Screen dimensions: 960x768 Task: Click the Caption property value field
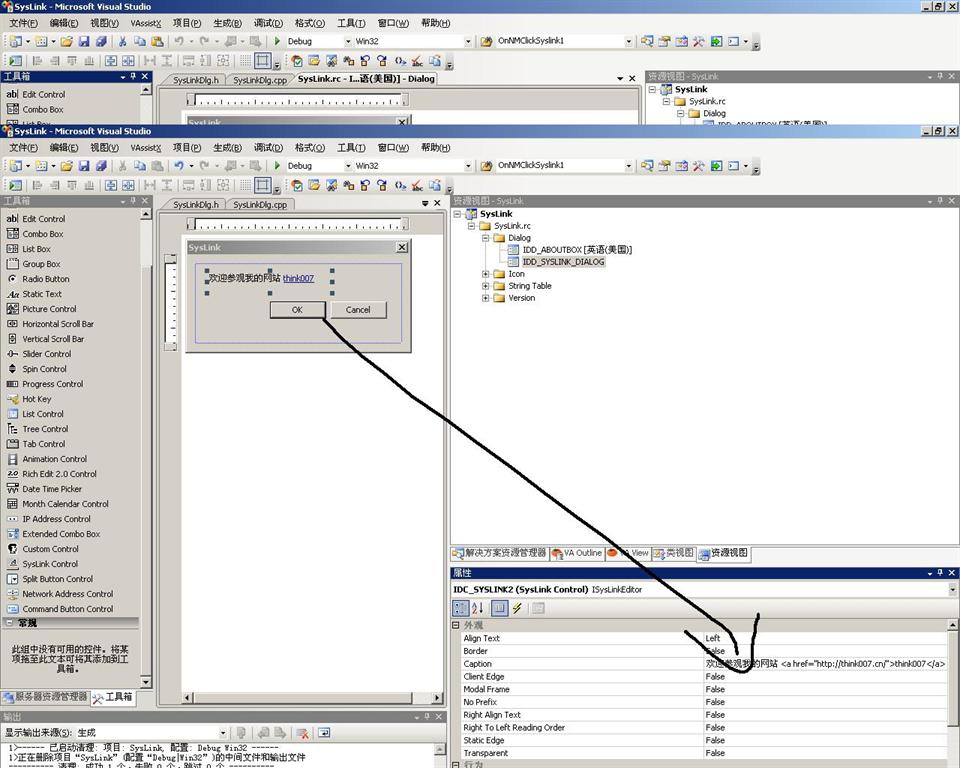pos(824,664)
